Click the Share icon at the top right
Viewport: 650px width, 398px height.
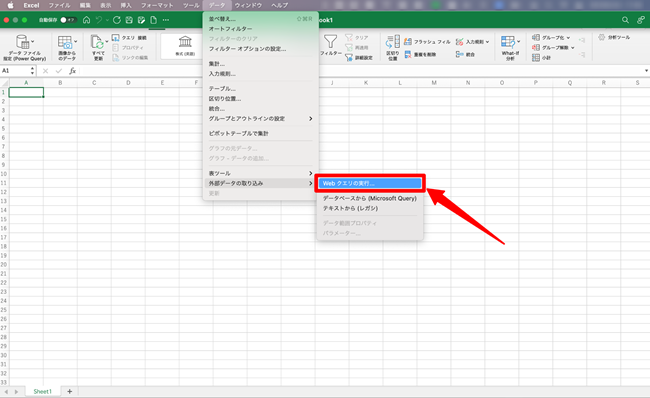coord(640,20)
